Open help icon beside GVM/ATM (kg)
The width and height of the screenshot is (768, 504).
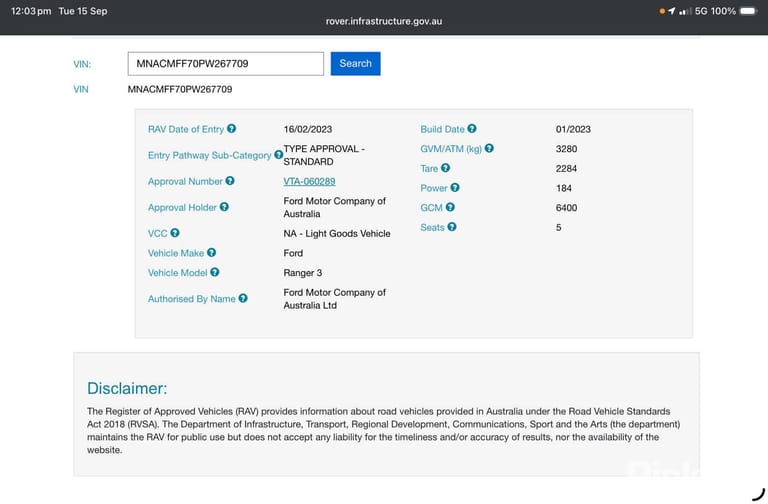click(489, 148)
